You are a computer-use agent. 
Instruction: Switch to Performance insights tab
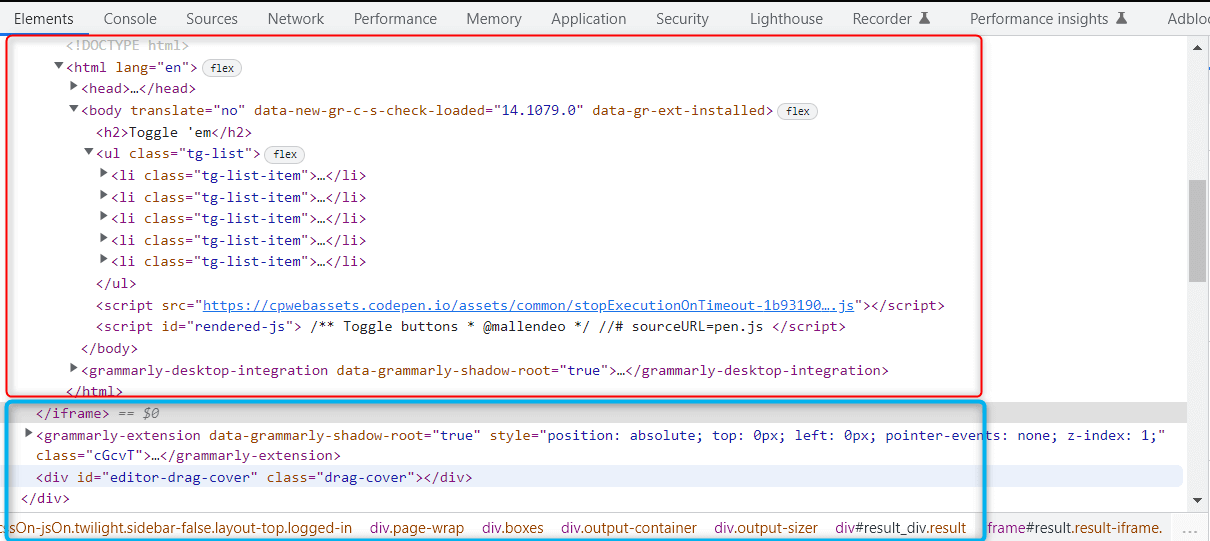tap(1049, 18)
